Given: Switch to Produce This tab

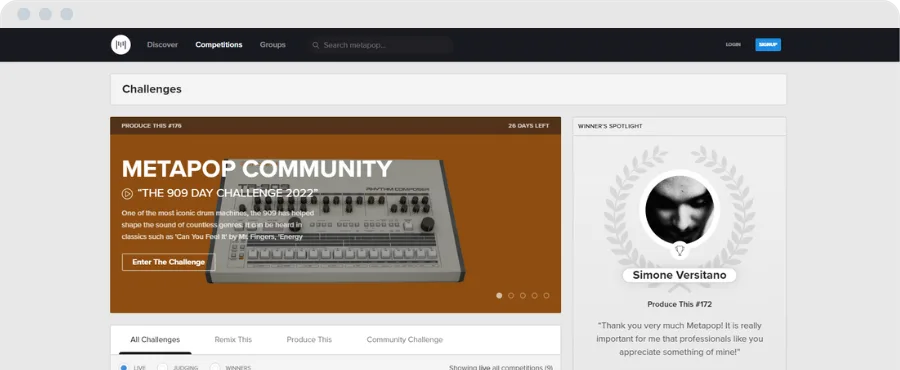Looking at the screenshot, I should coord(309,340).
